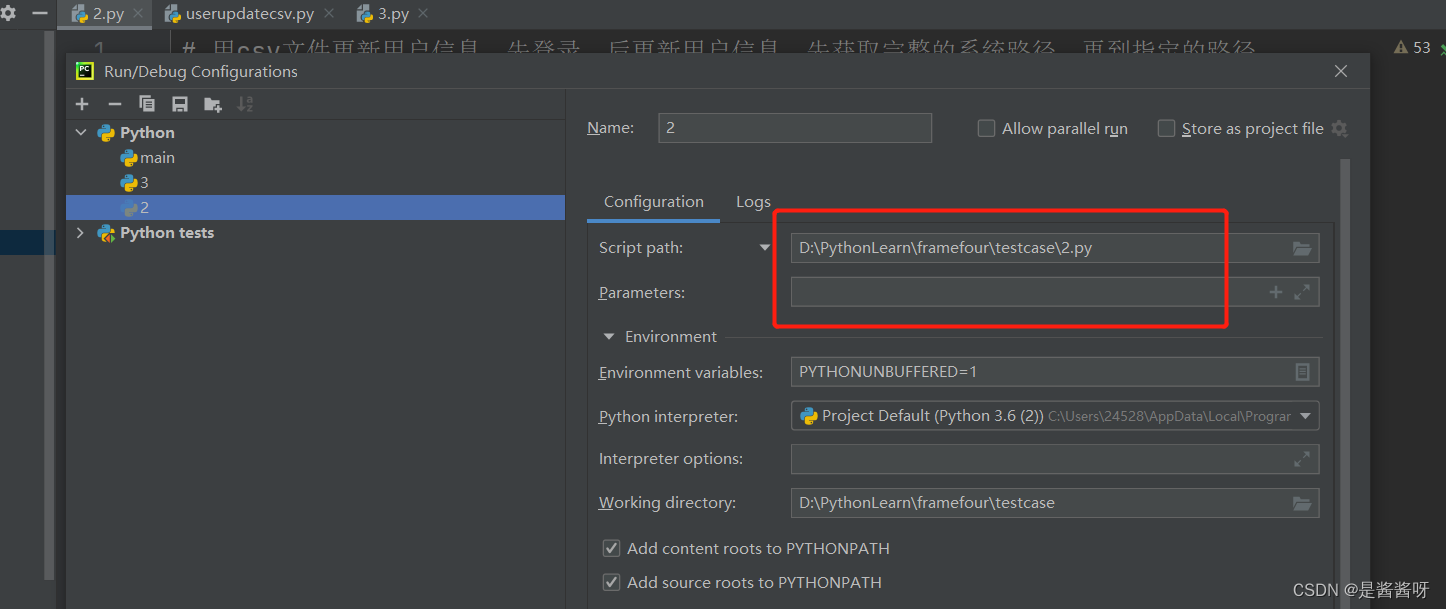Expand the Python tests node
1446x609 pixels.
pyautogui.click(x=81, y=233)
